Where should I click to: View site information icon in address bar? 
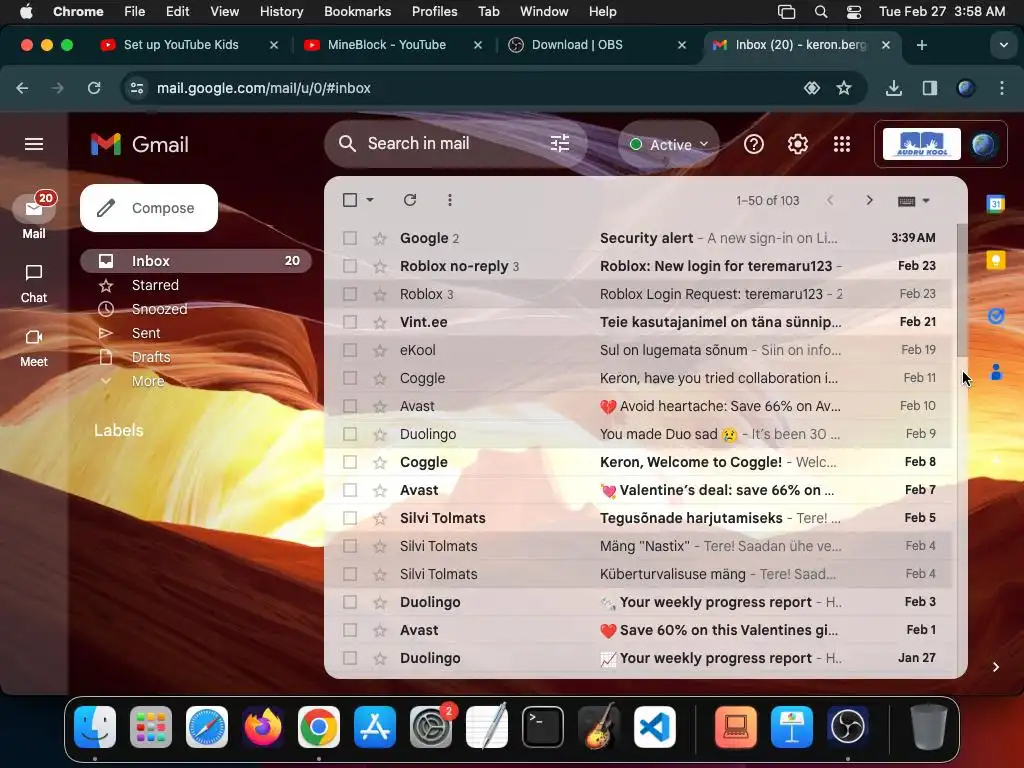(136, 88)
